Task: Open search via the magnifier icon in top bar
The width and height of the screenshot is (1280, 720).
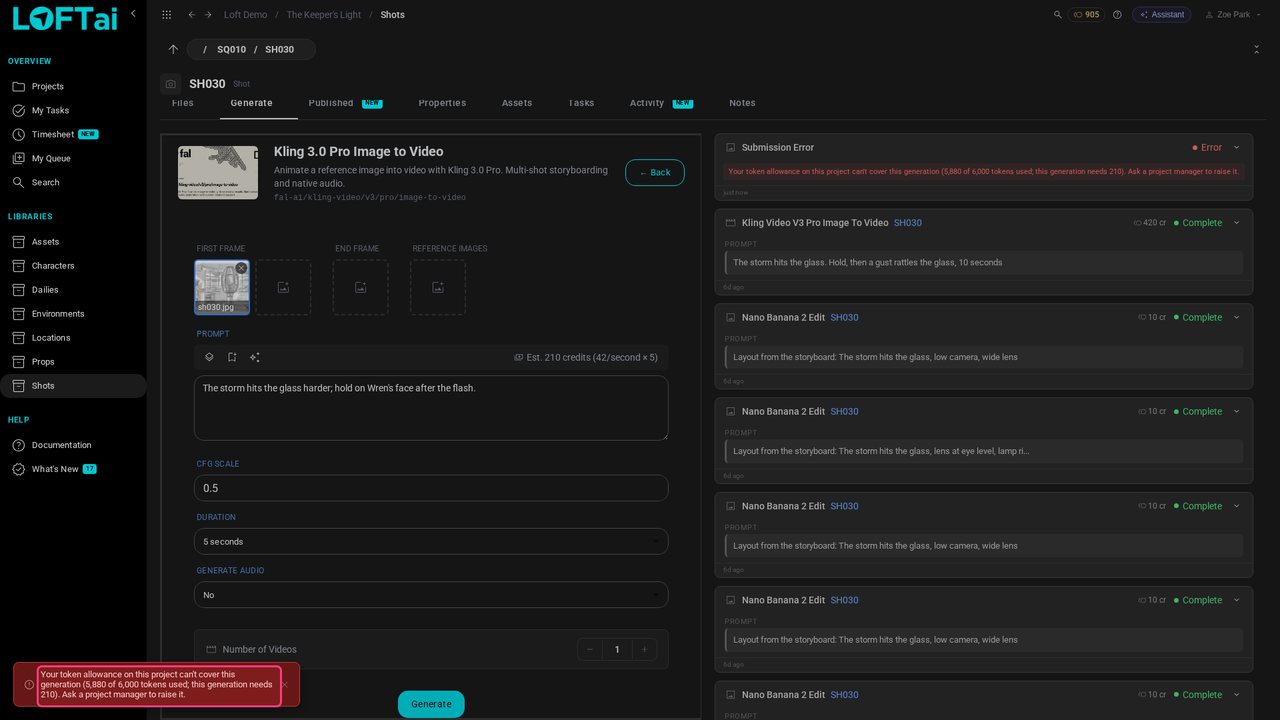Action: [x=1058, y=15]
